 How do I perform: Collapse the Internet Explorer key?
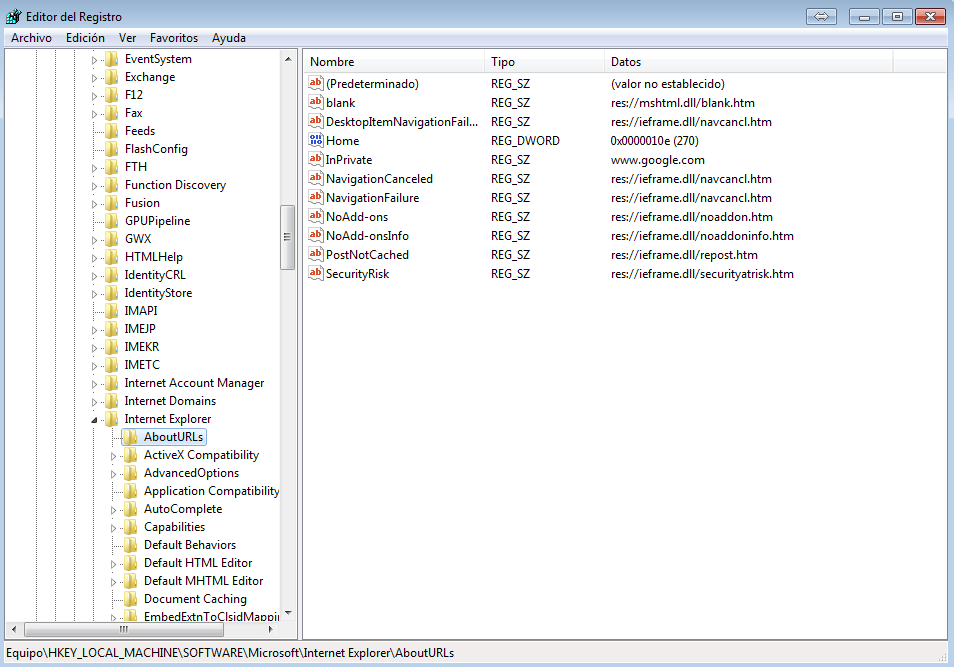(x=94, y=420)
